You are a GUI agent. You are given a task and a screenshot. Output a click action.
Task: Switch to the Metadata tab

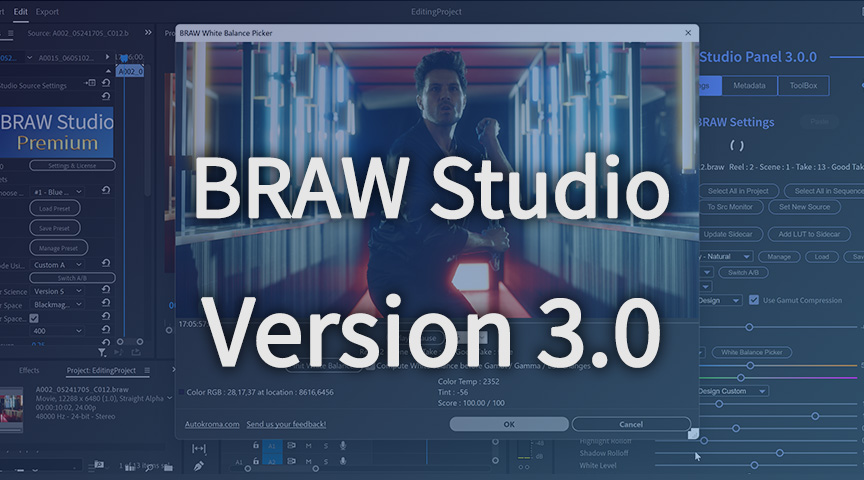[x=749, y=86]
